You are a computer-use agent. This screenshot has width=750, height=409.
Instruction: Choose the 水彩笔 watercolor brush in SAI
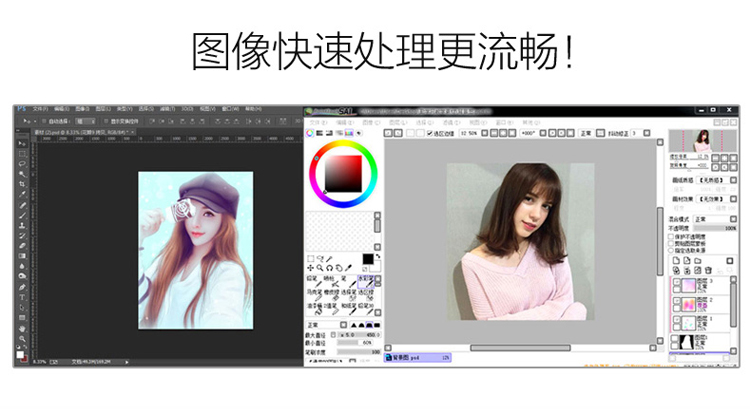coord(366,282)
